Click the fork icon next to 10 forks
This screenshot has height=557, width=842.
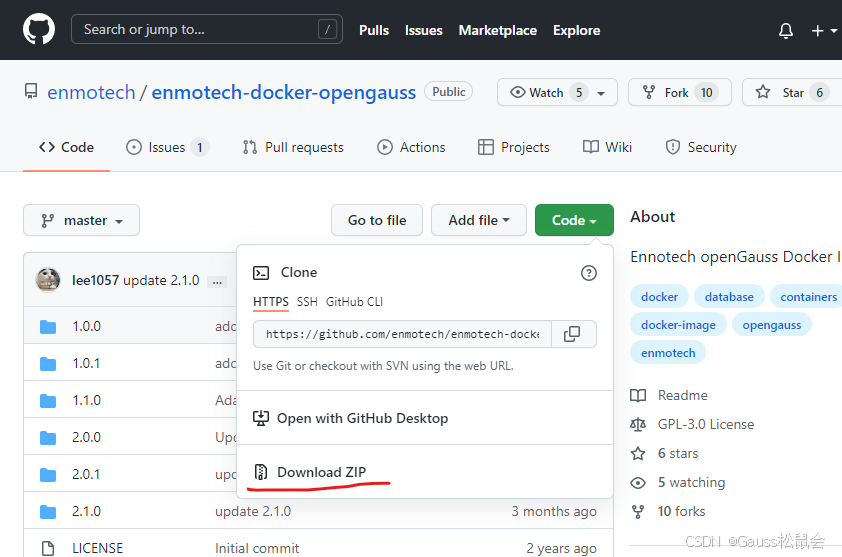coord(638,511)
